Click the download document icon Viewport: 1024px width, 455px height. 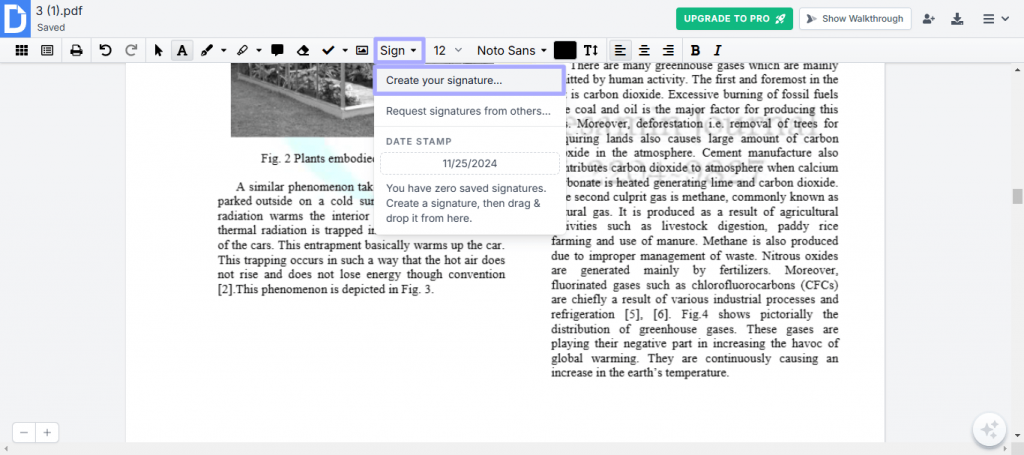tap(957, 19)
